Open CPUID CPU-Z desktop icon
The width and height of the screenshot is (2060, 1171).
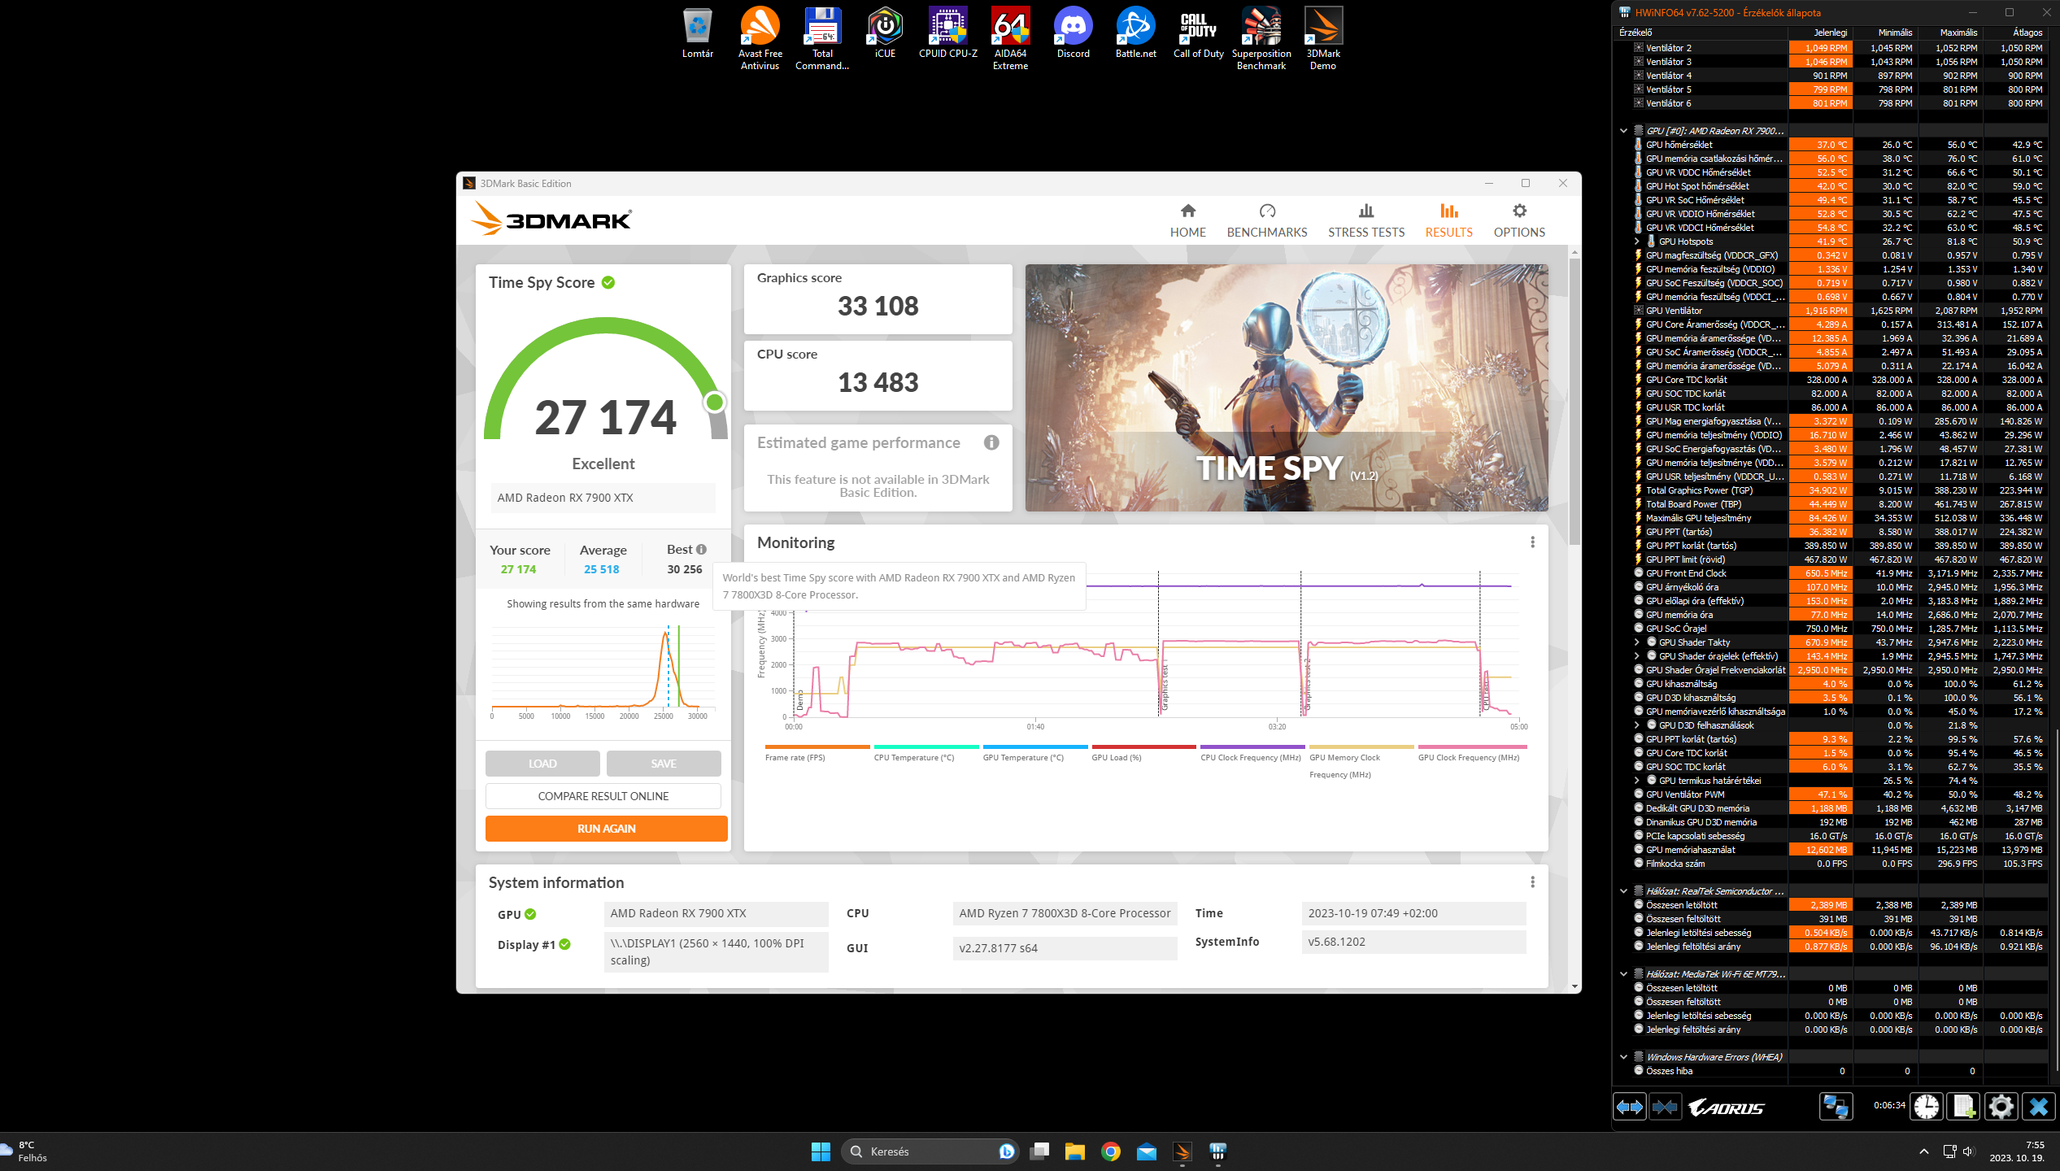coord(948,33)
